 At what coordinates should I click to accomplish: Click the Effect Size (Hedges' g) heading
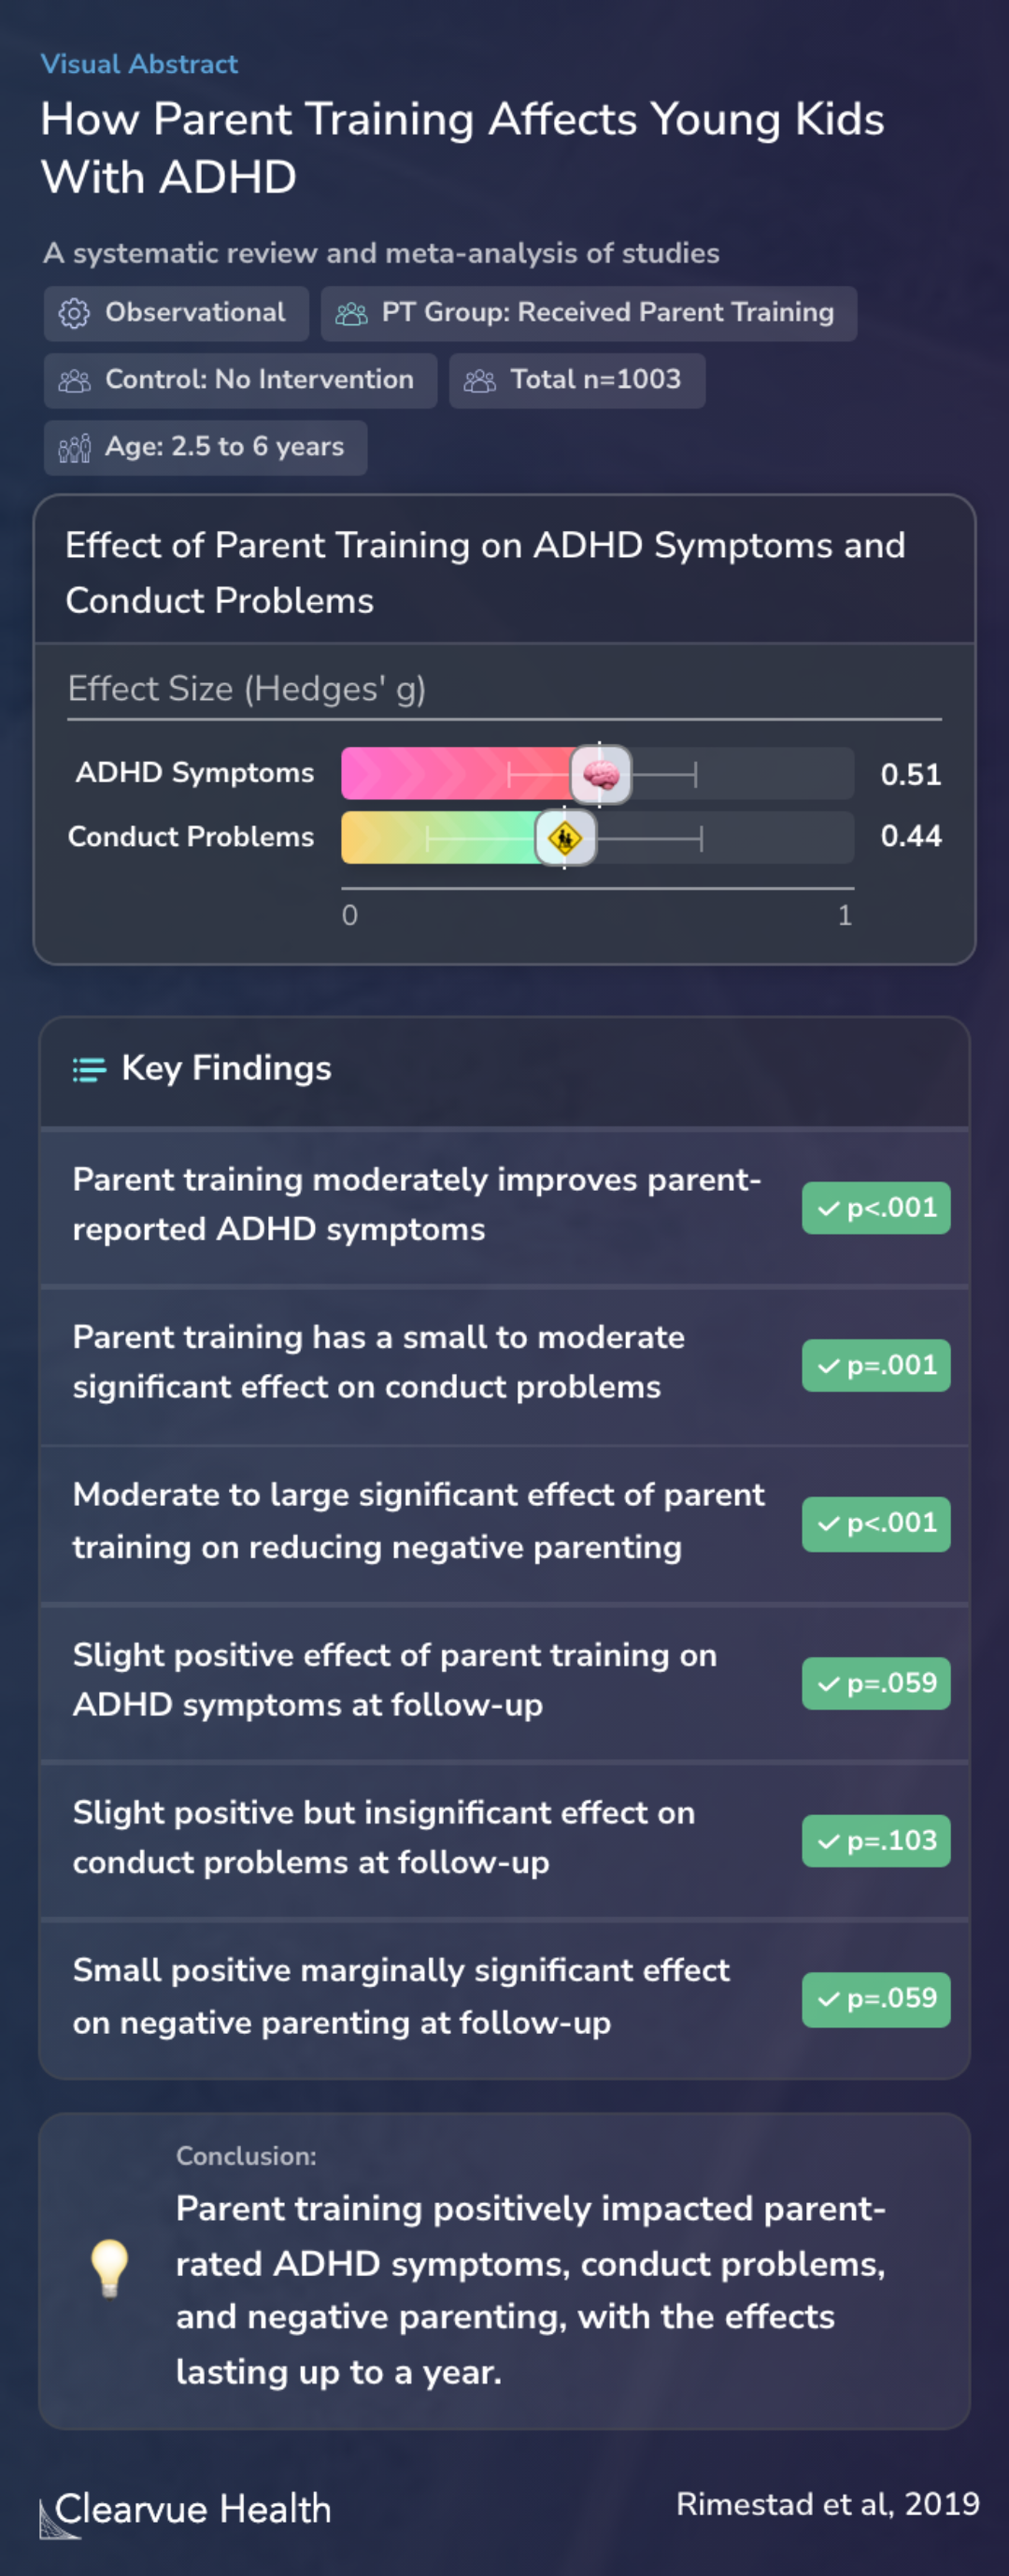click(x=246, y=688)
